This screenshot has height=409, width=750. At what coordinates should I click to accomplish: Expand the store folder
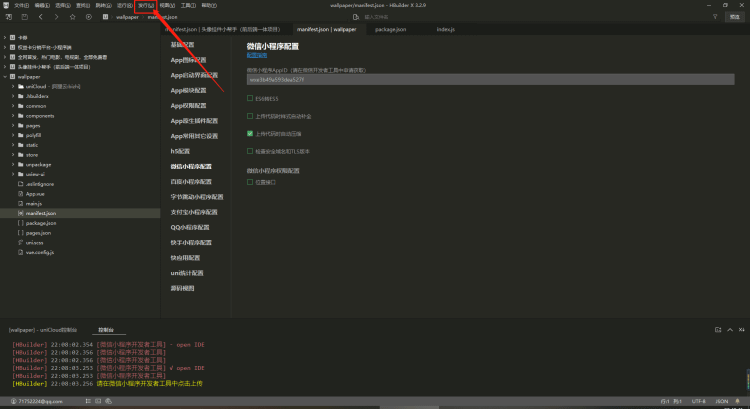(13, 155)
